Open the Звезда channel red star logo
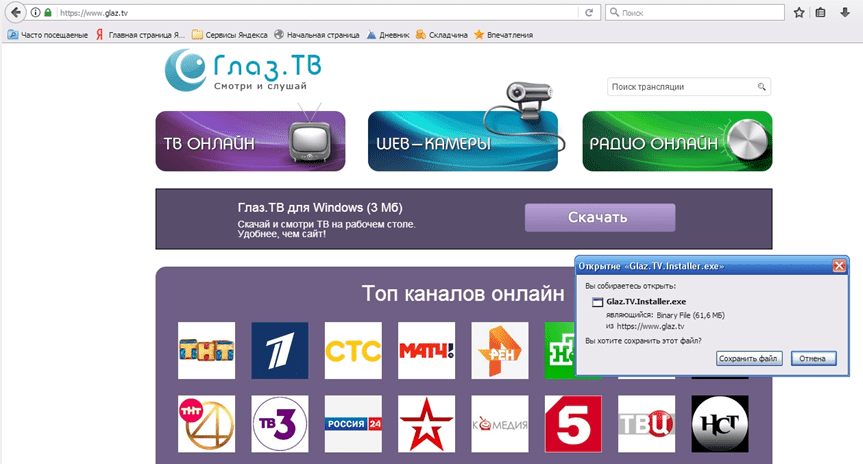This screenshot has height=464, width=863. coord(427,424)
